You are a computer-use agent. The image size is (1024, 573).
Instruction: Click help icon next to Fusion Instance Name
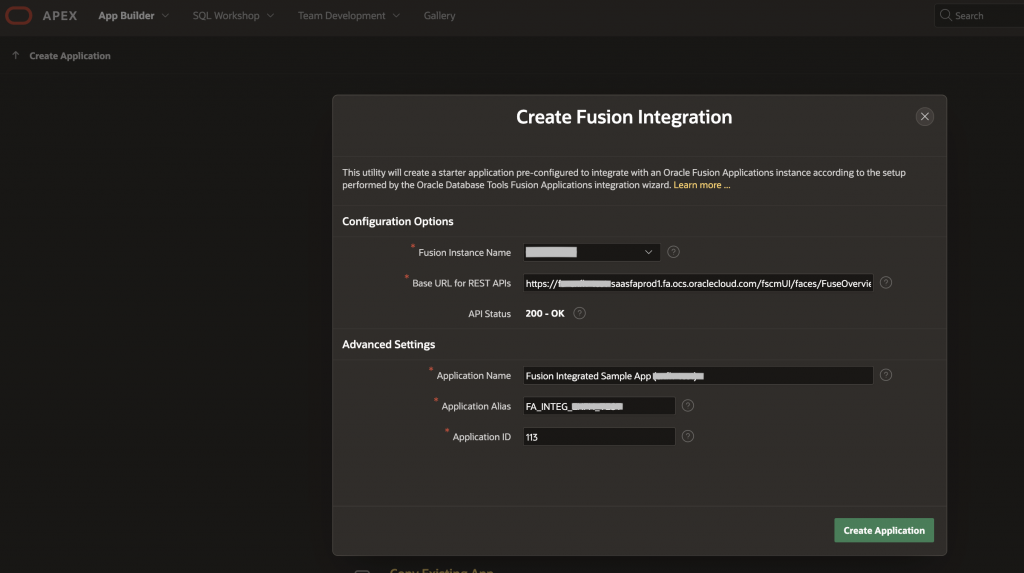point(673,252)
